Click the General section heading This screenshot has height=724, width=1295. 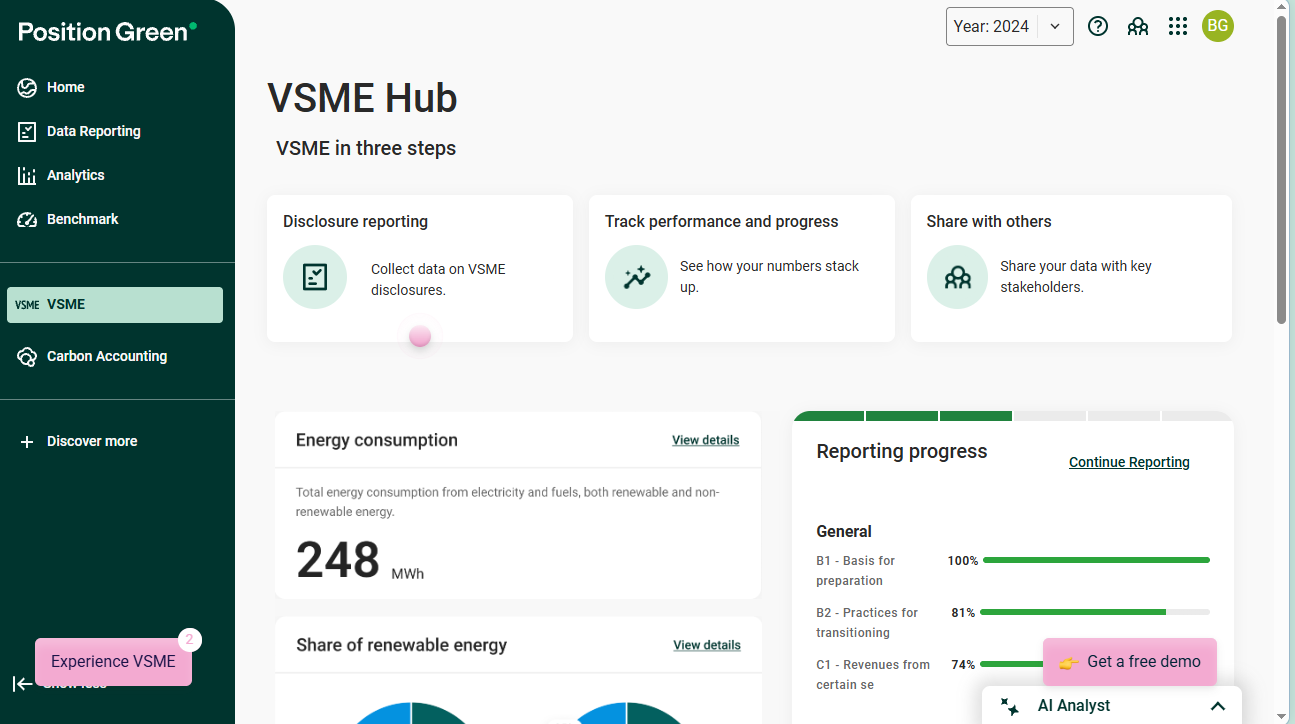(844, 532)
